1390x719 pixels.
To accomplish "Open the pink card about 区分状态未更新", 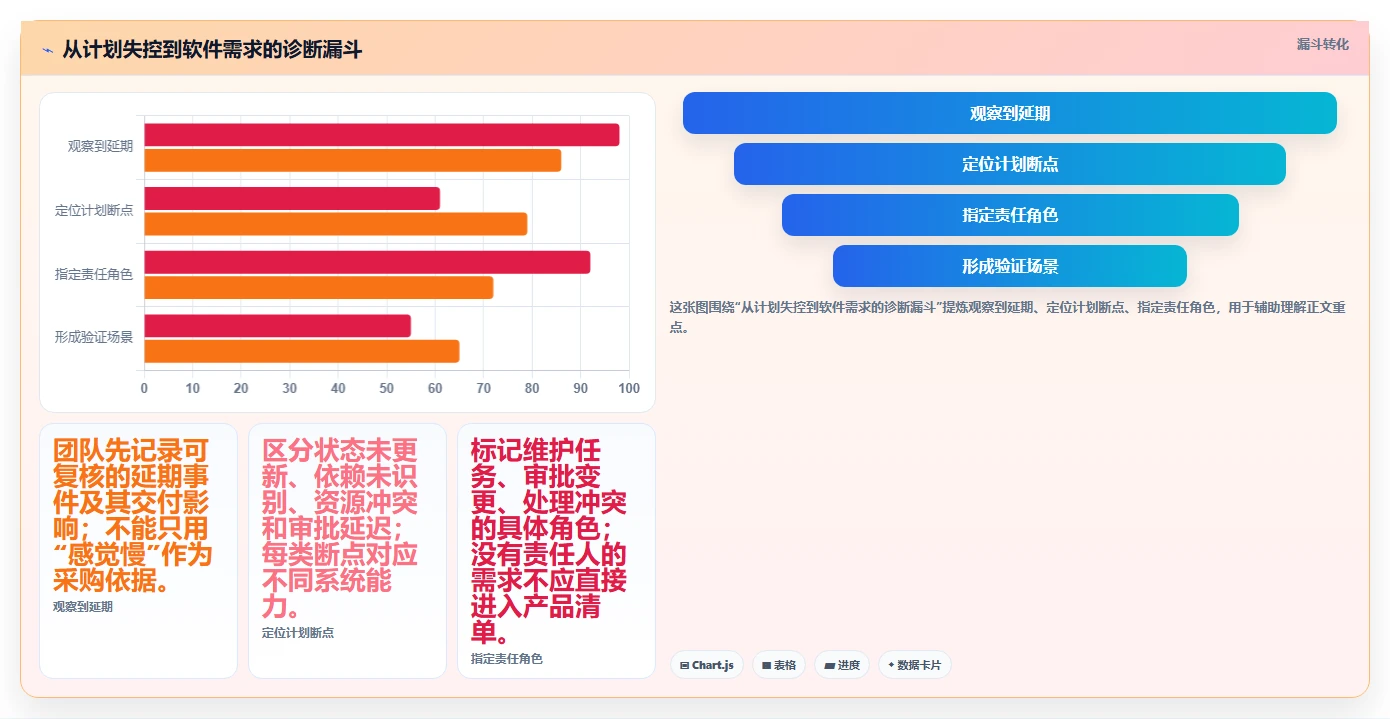I will tap(347, 551).
